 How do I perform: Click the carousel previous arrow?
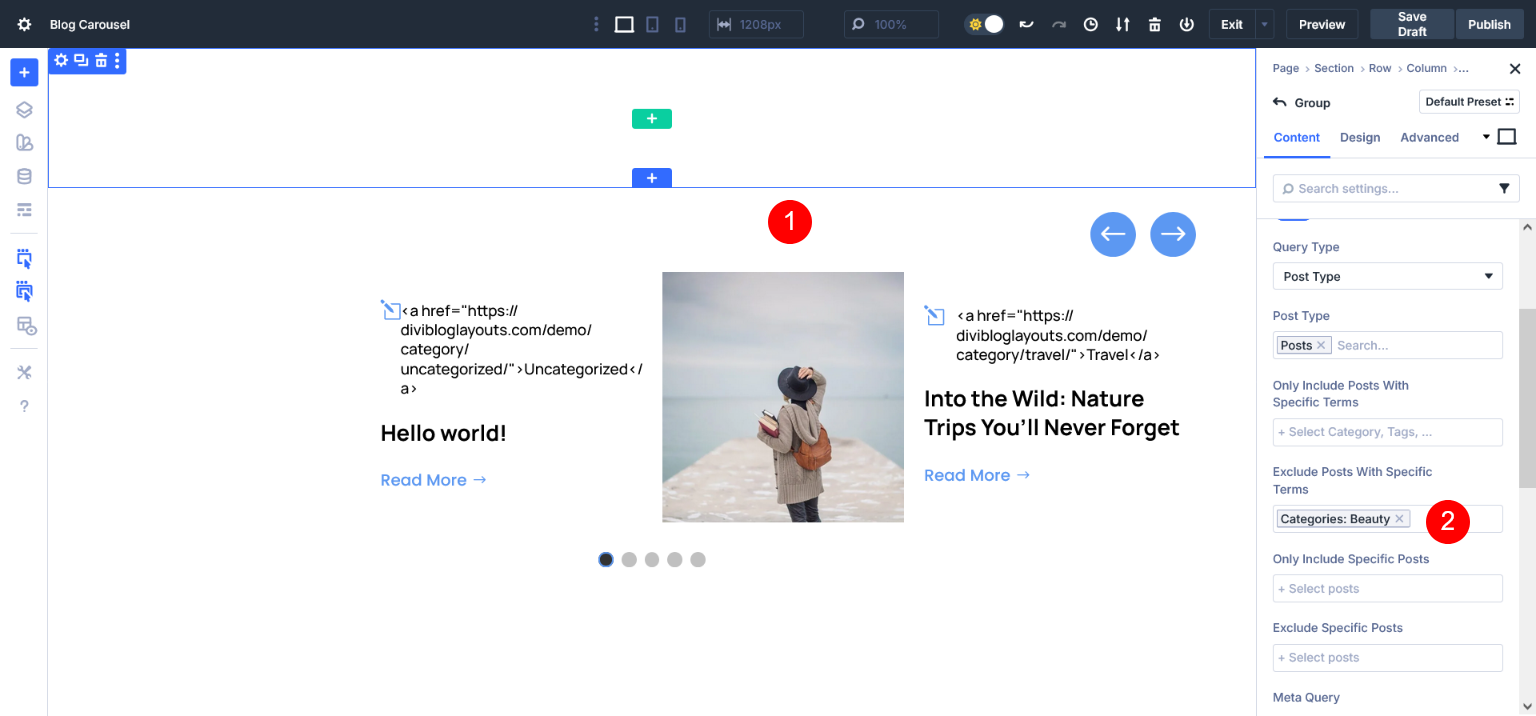click(x=1113, y=234)
